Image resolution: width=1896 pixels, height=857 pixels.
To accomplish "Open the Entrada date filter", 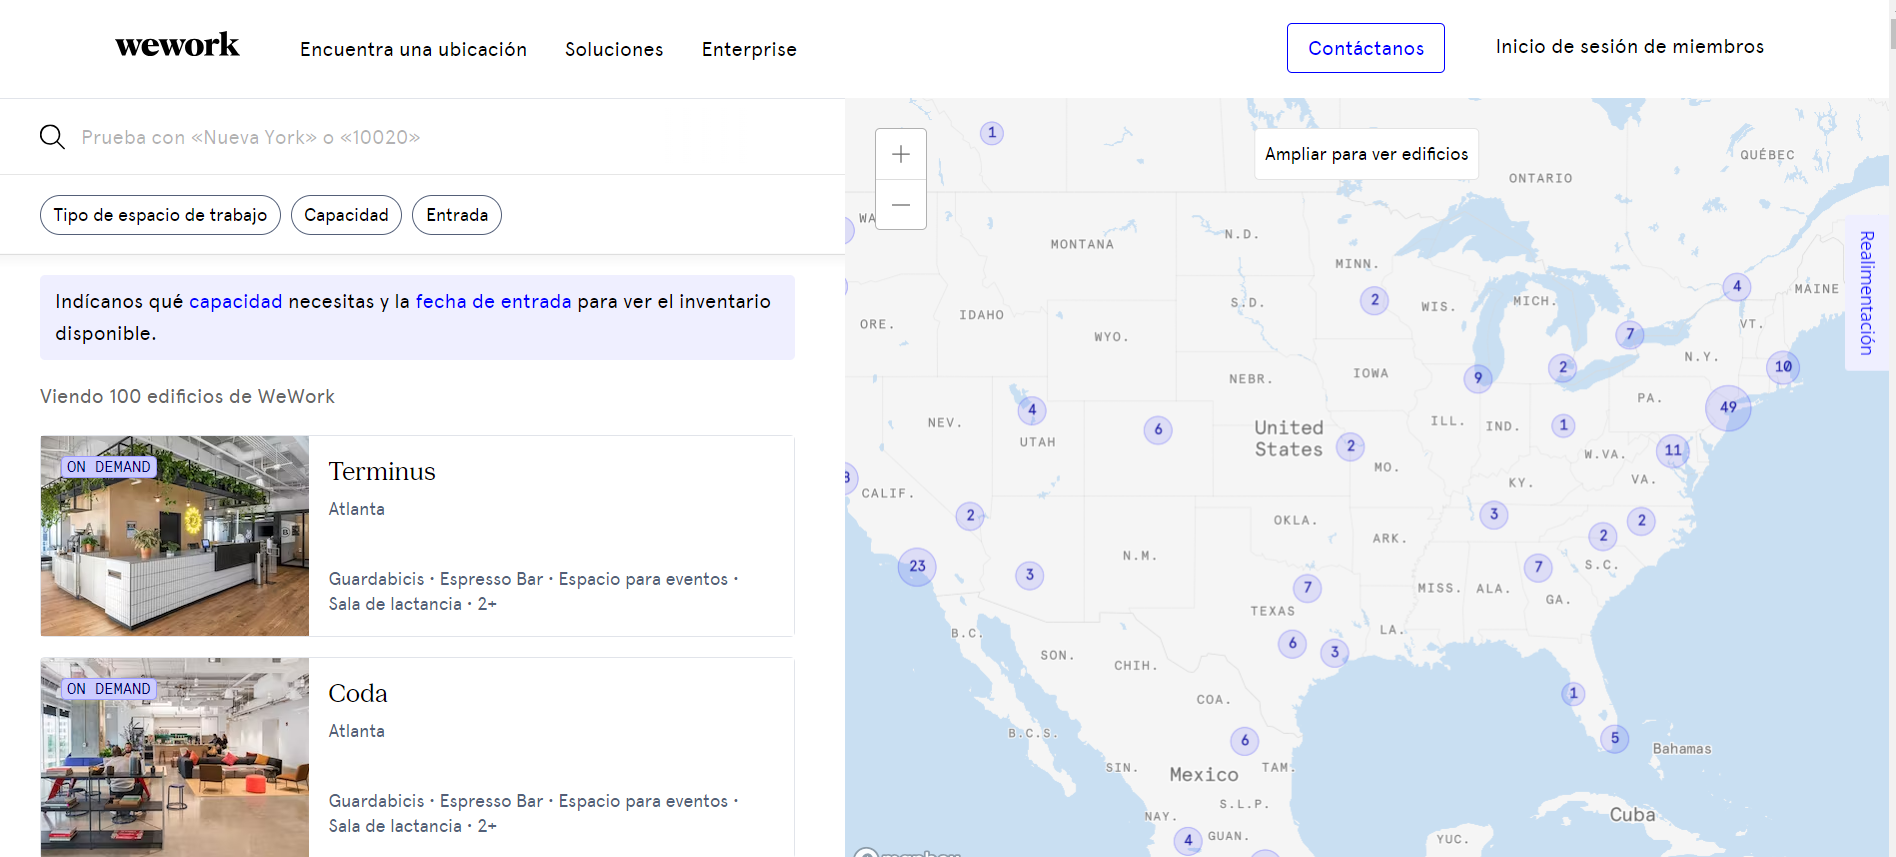I will click(457, 215).
